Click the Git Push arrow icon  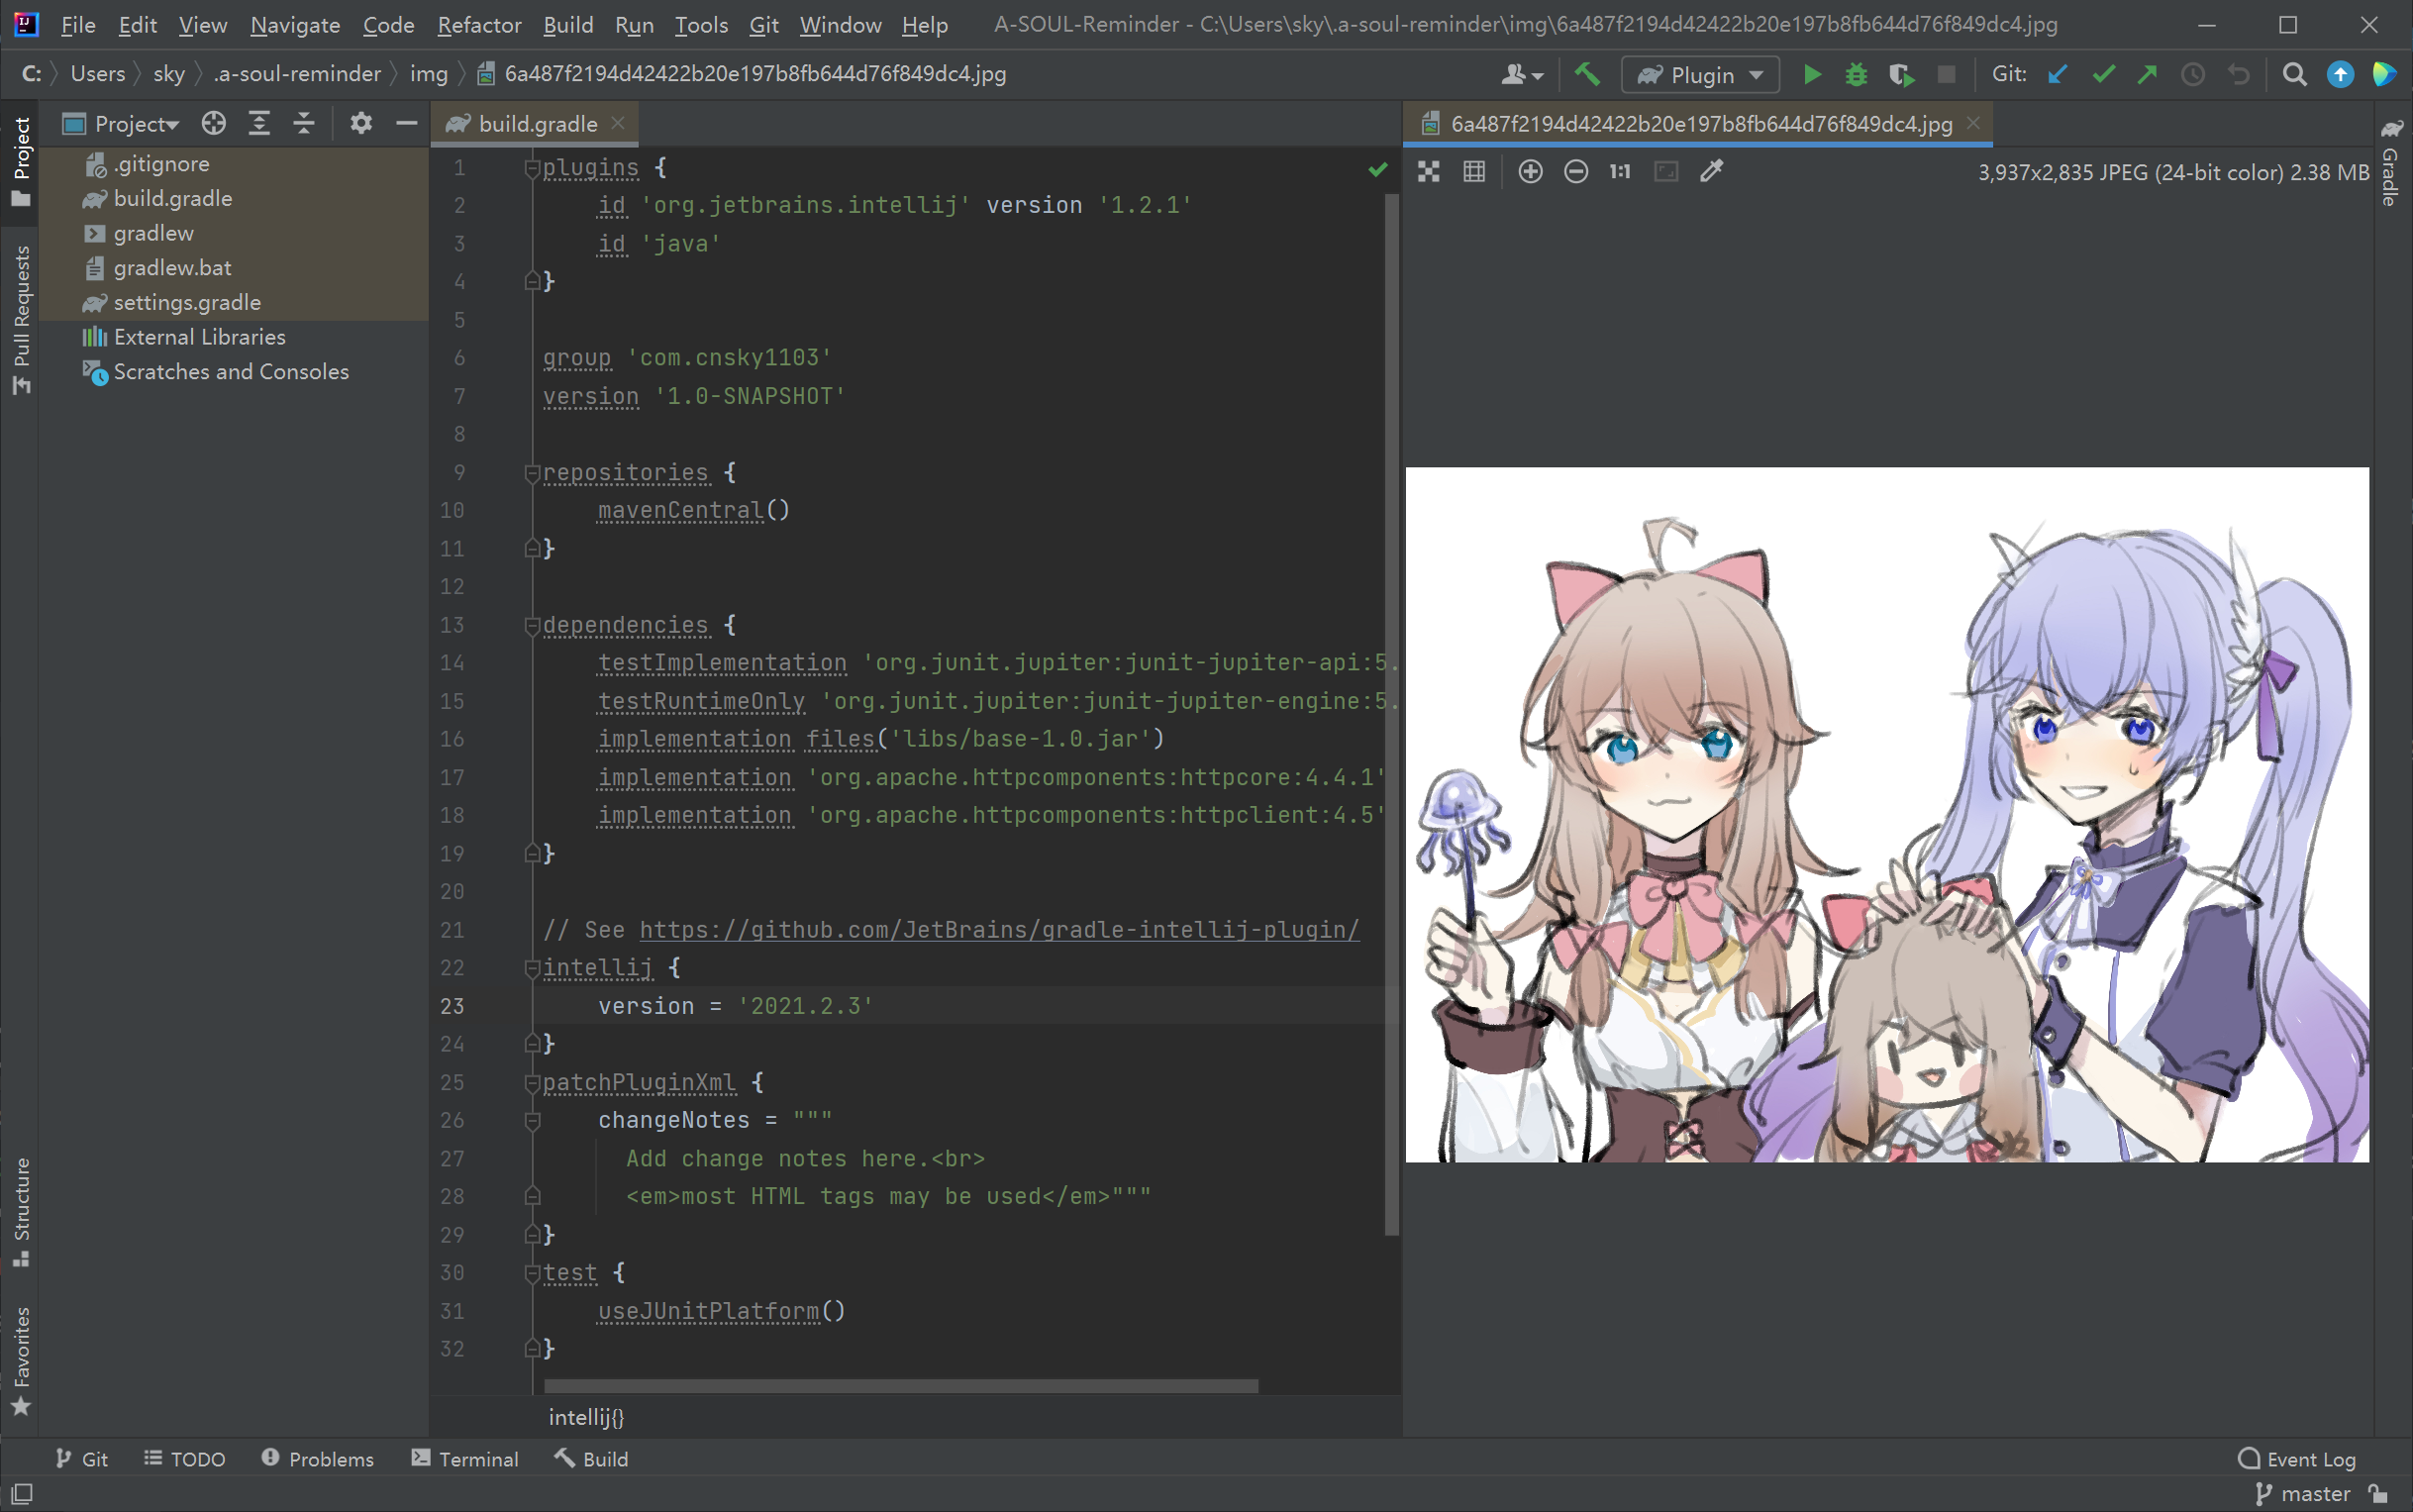pos(2147,75)
